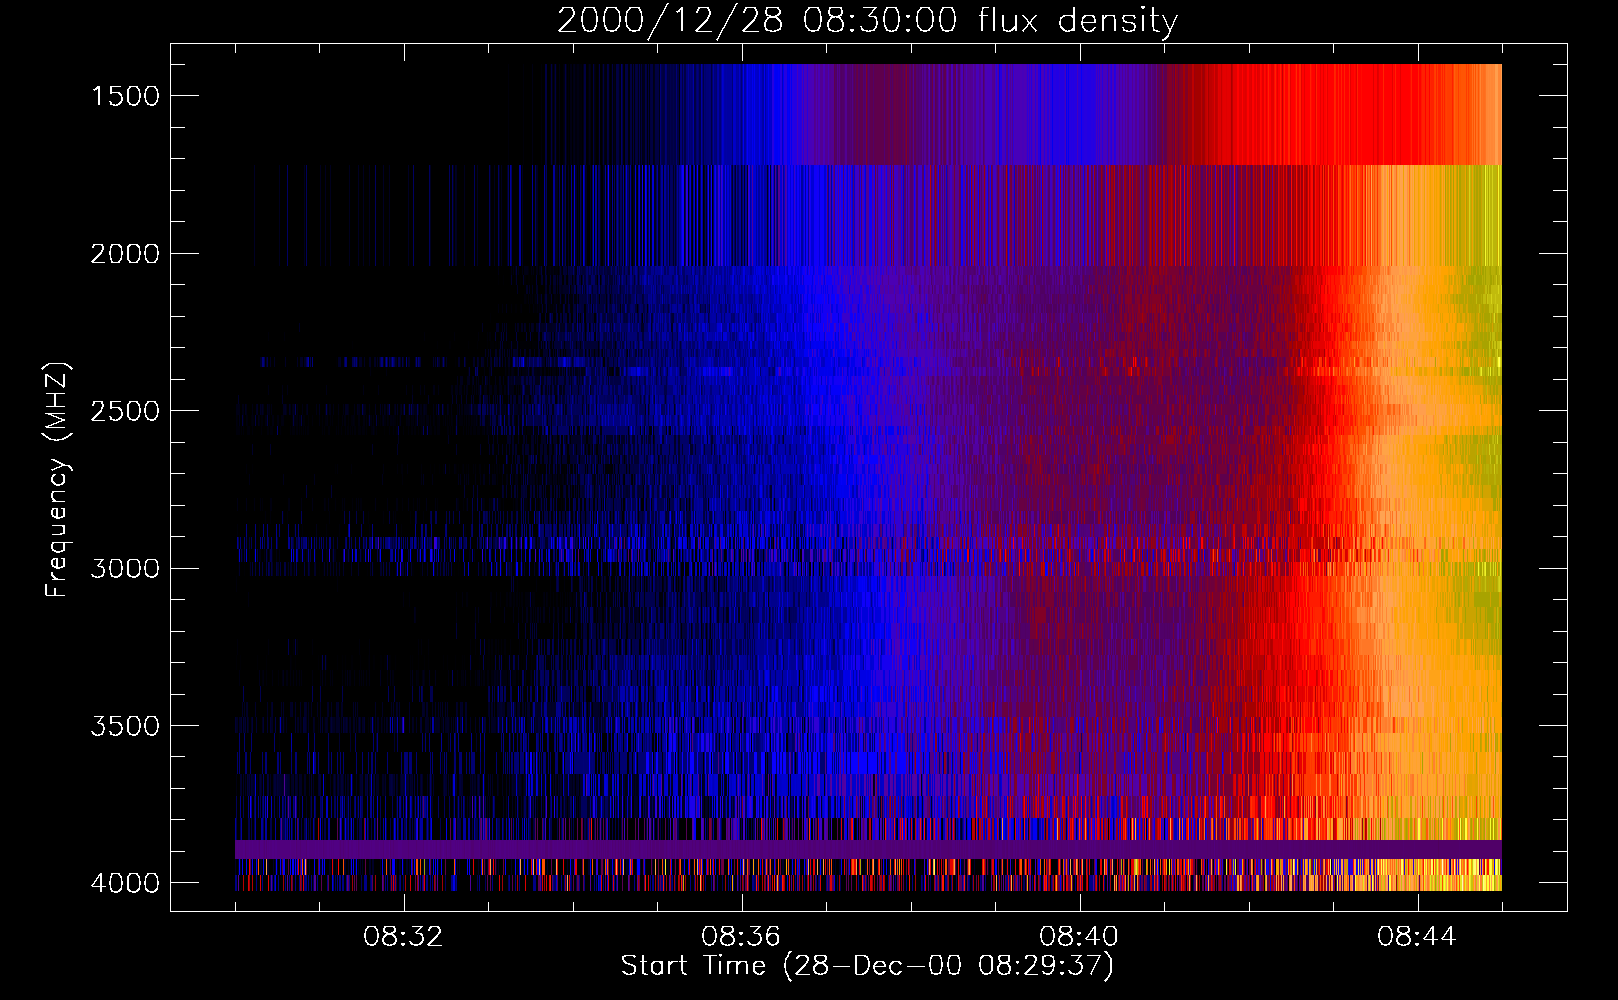
Task: Select the 4000 frequency axis label
Action: [x=125, y=883]
